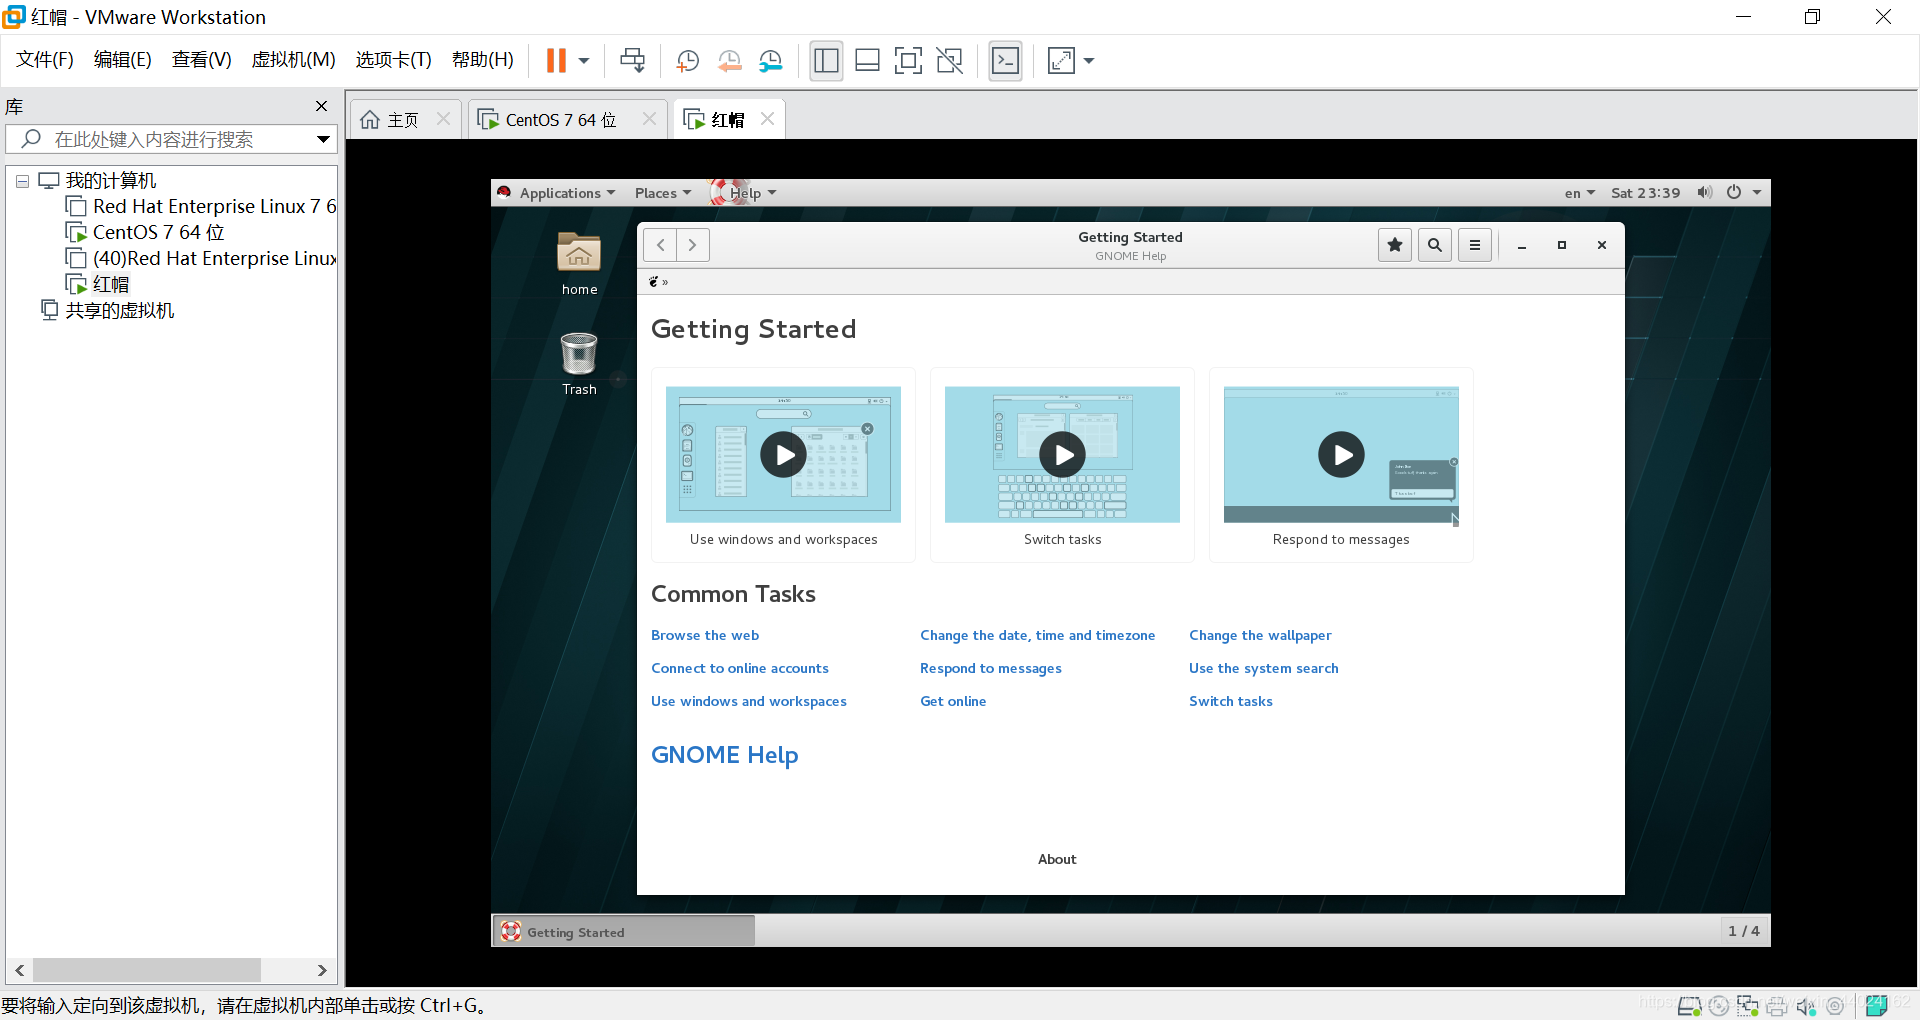
Task: Open the snapshot manager
Action: pos(770,61)
